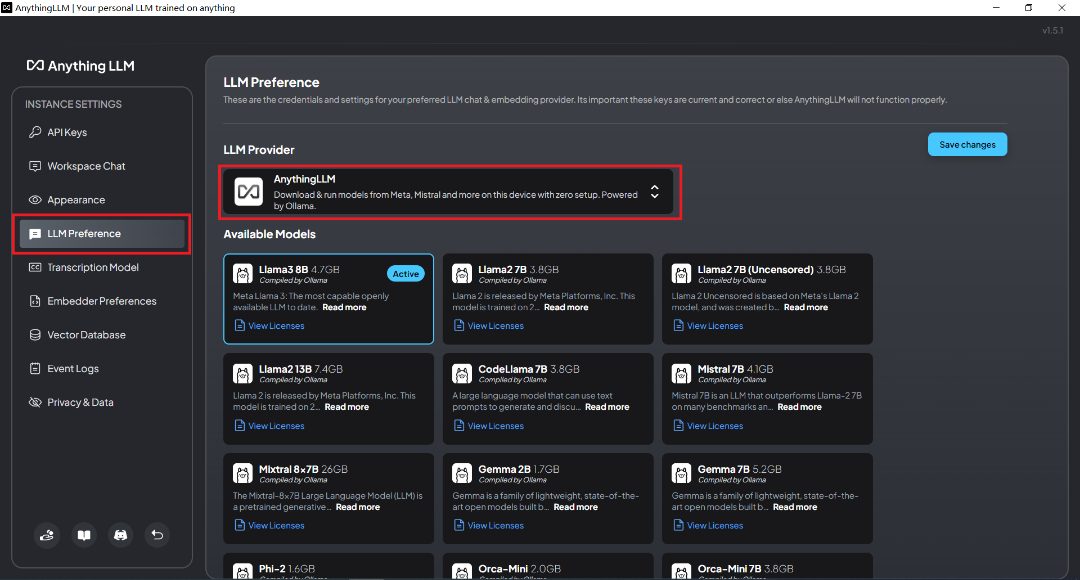This screenshot has width=1080, height=580.
Task: Select the Orca-Mini 7B model card
Action: (767, 567)
